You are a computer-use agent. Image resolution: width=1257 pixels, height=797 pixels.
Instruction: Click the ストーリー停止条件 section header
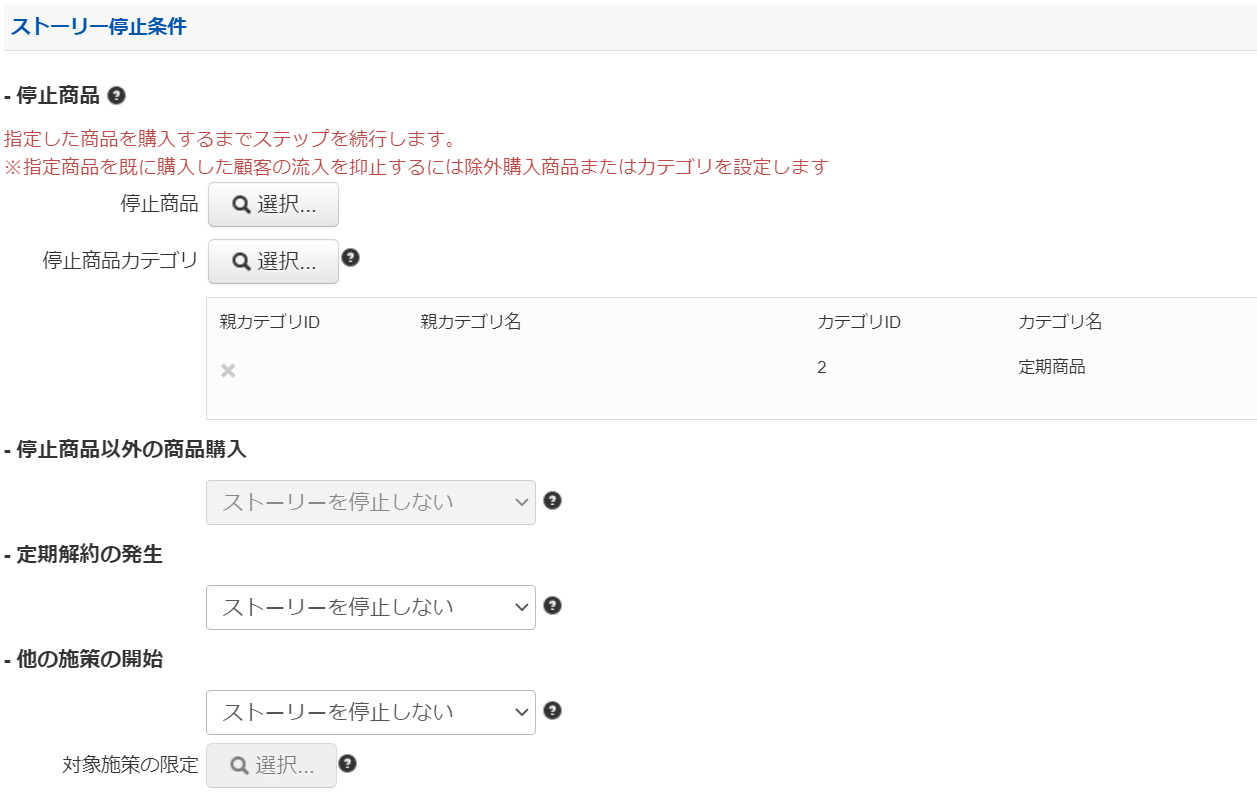(98, 27)
